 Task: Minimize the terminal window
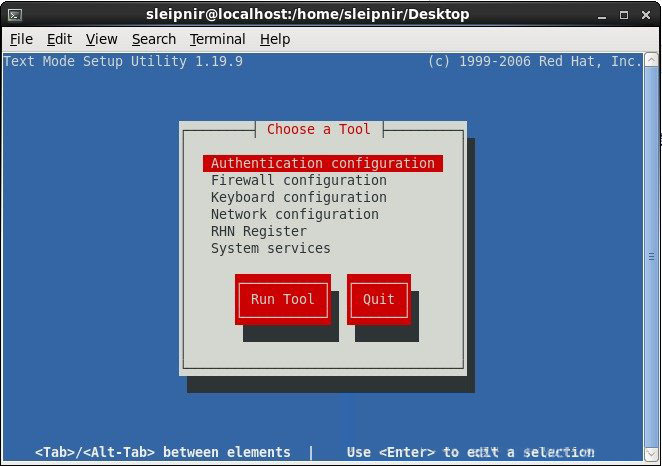pos(601,14)
